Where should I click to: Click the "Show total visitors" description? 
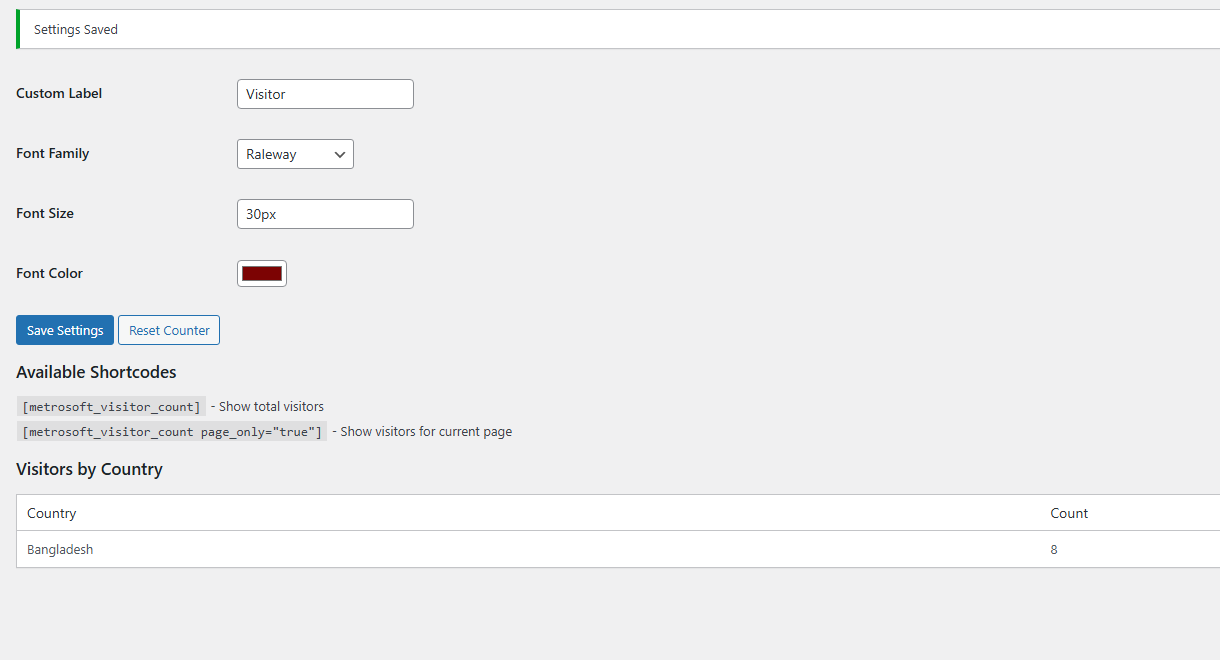271,407
